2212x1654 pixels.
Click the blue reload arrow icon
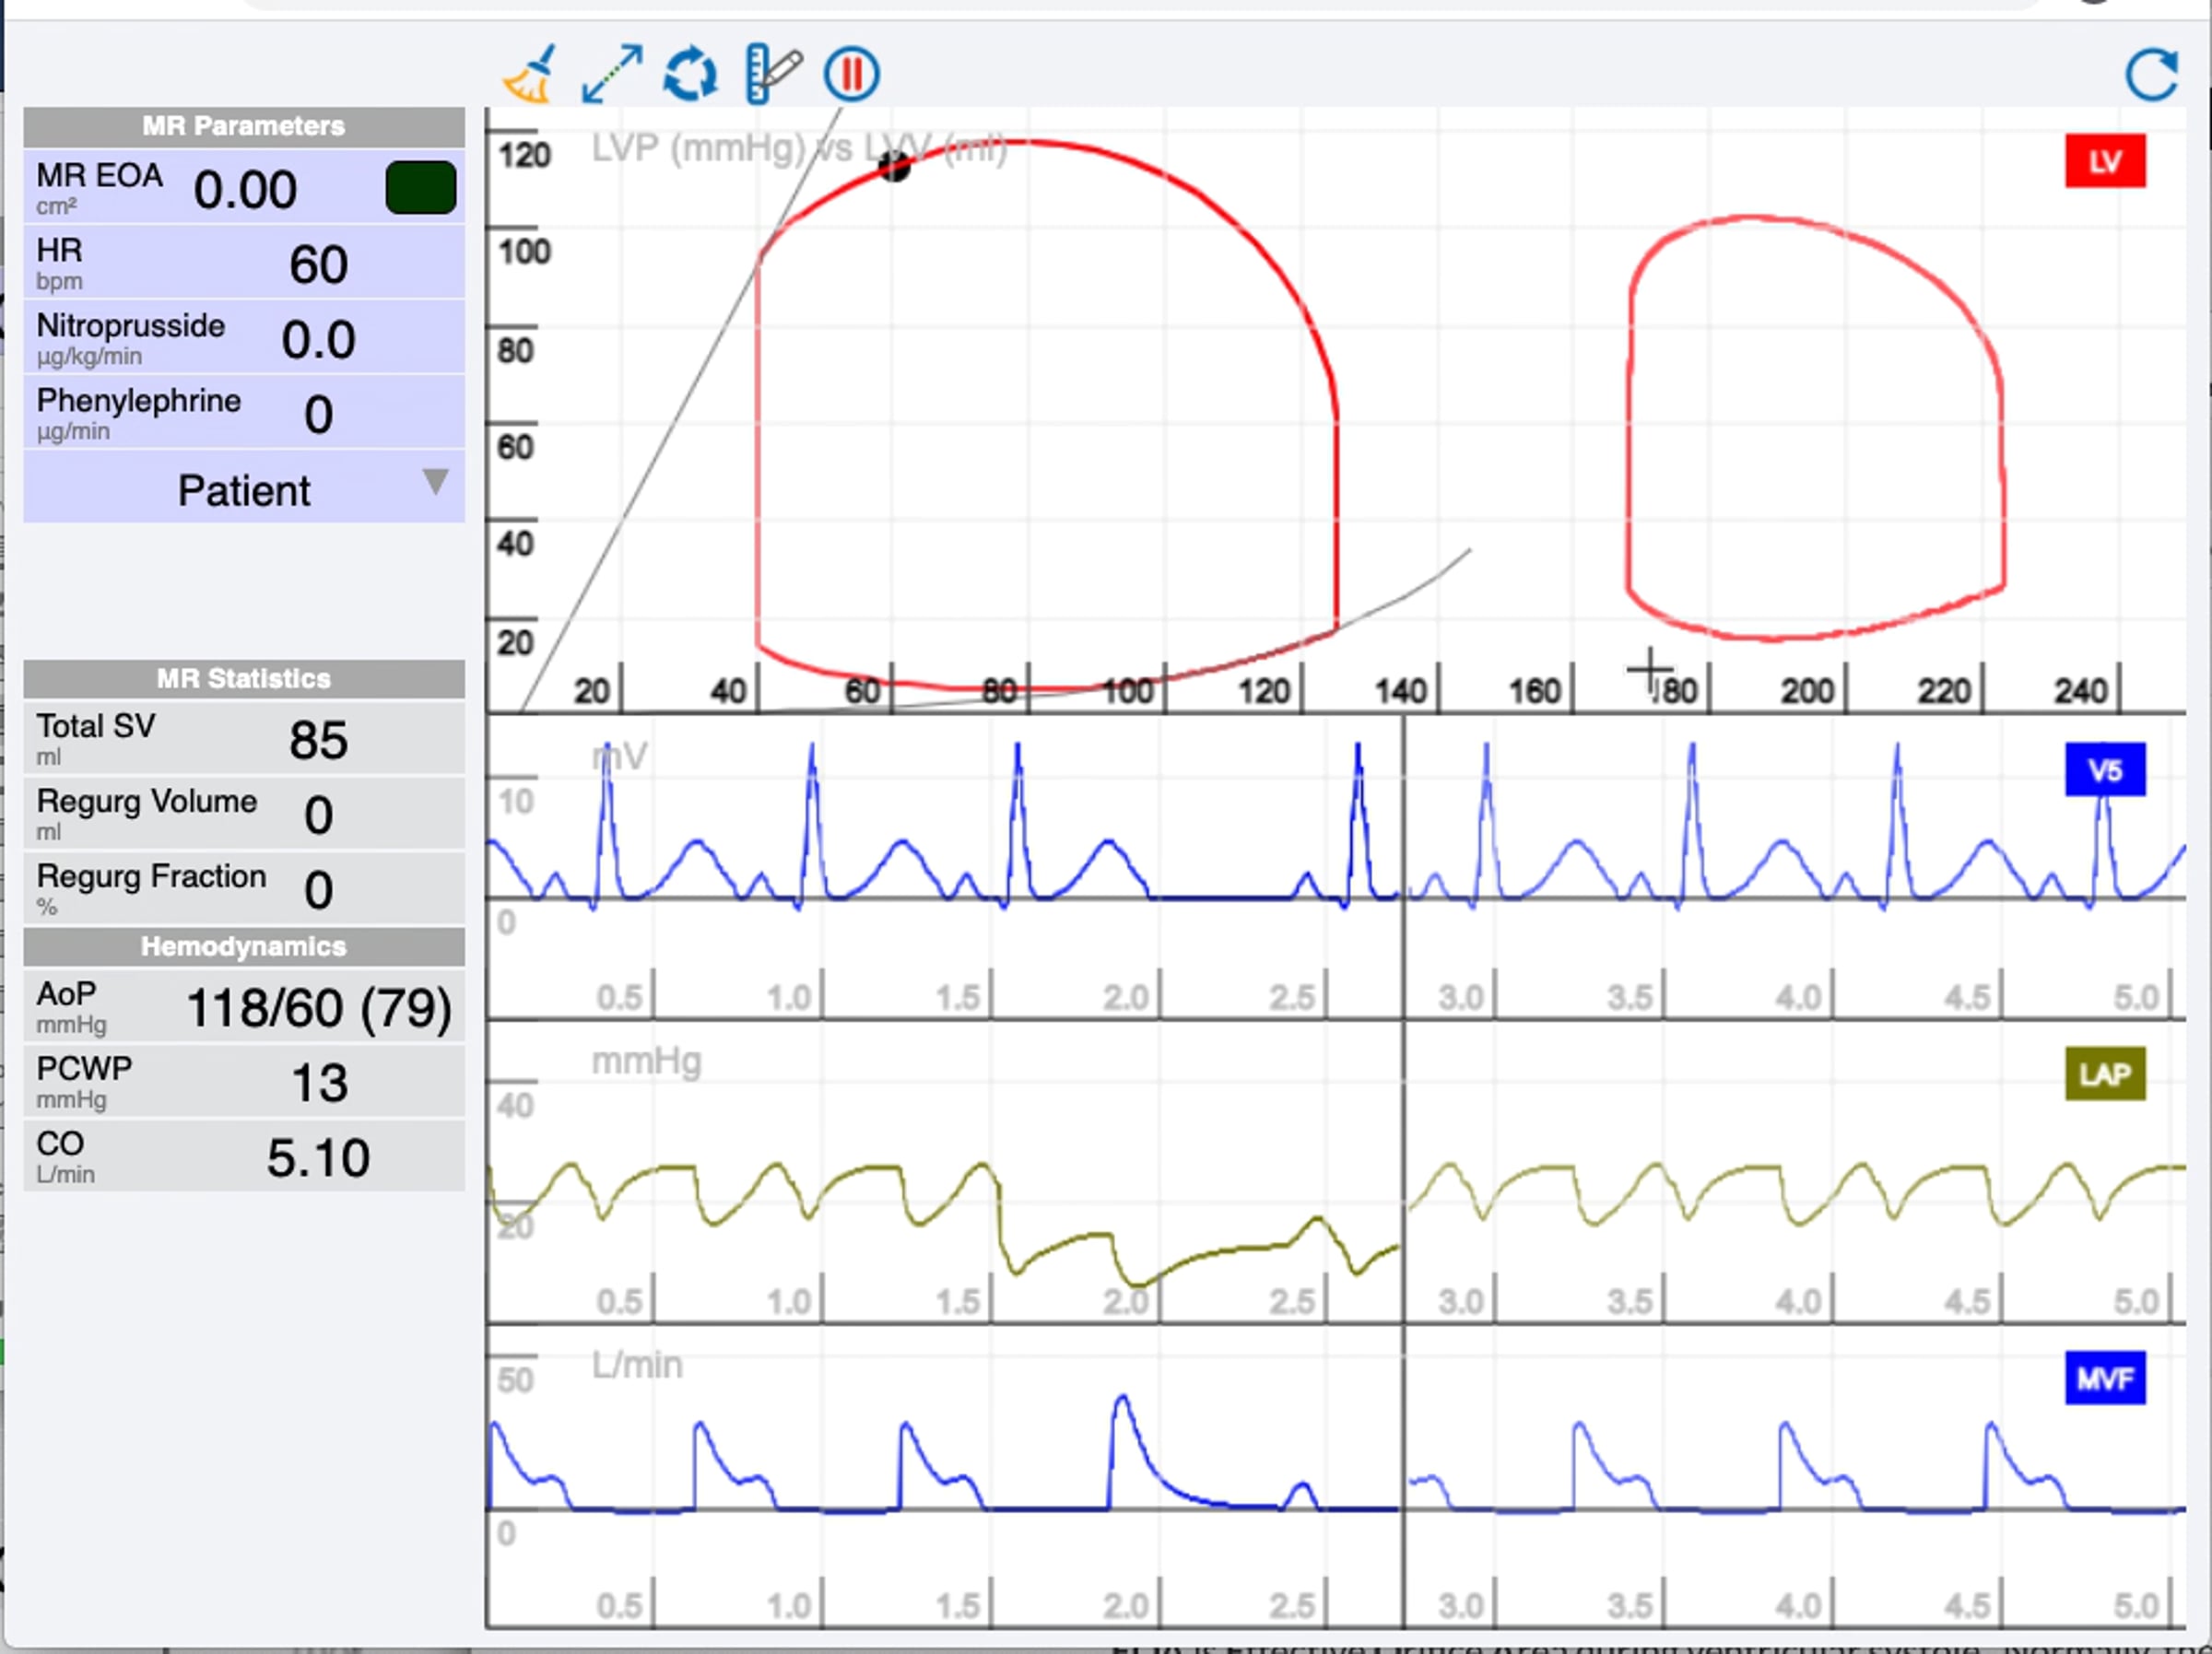coord(2150,74)
